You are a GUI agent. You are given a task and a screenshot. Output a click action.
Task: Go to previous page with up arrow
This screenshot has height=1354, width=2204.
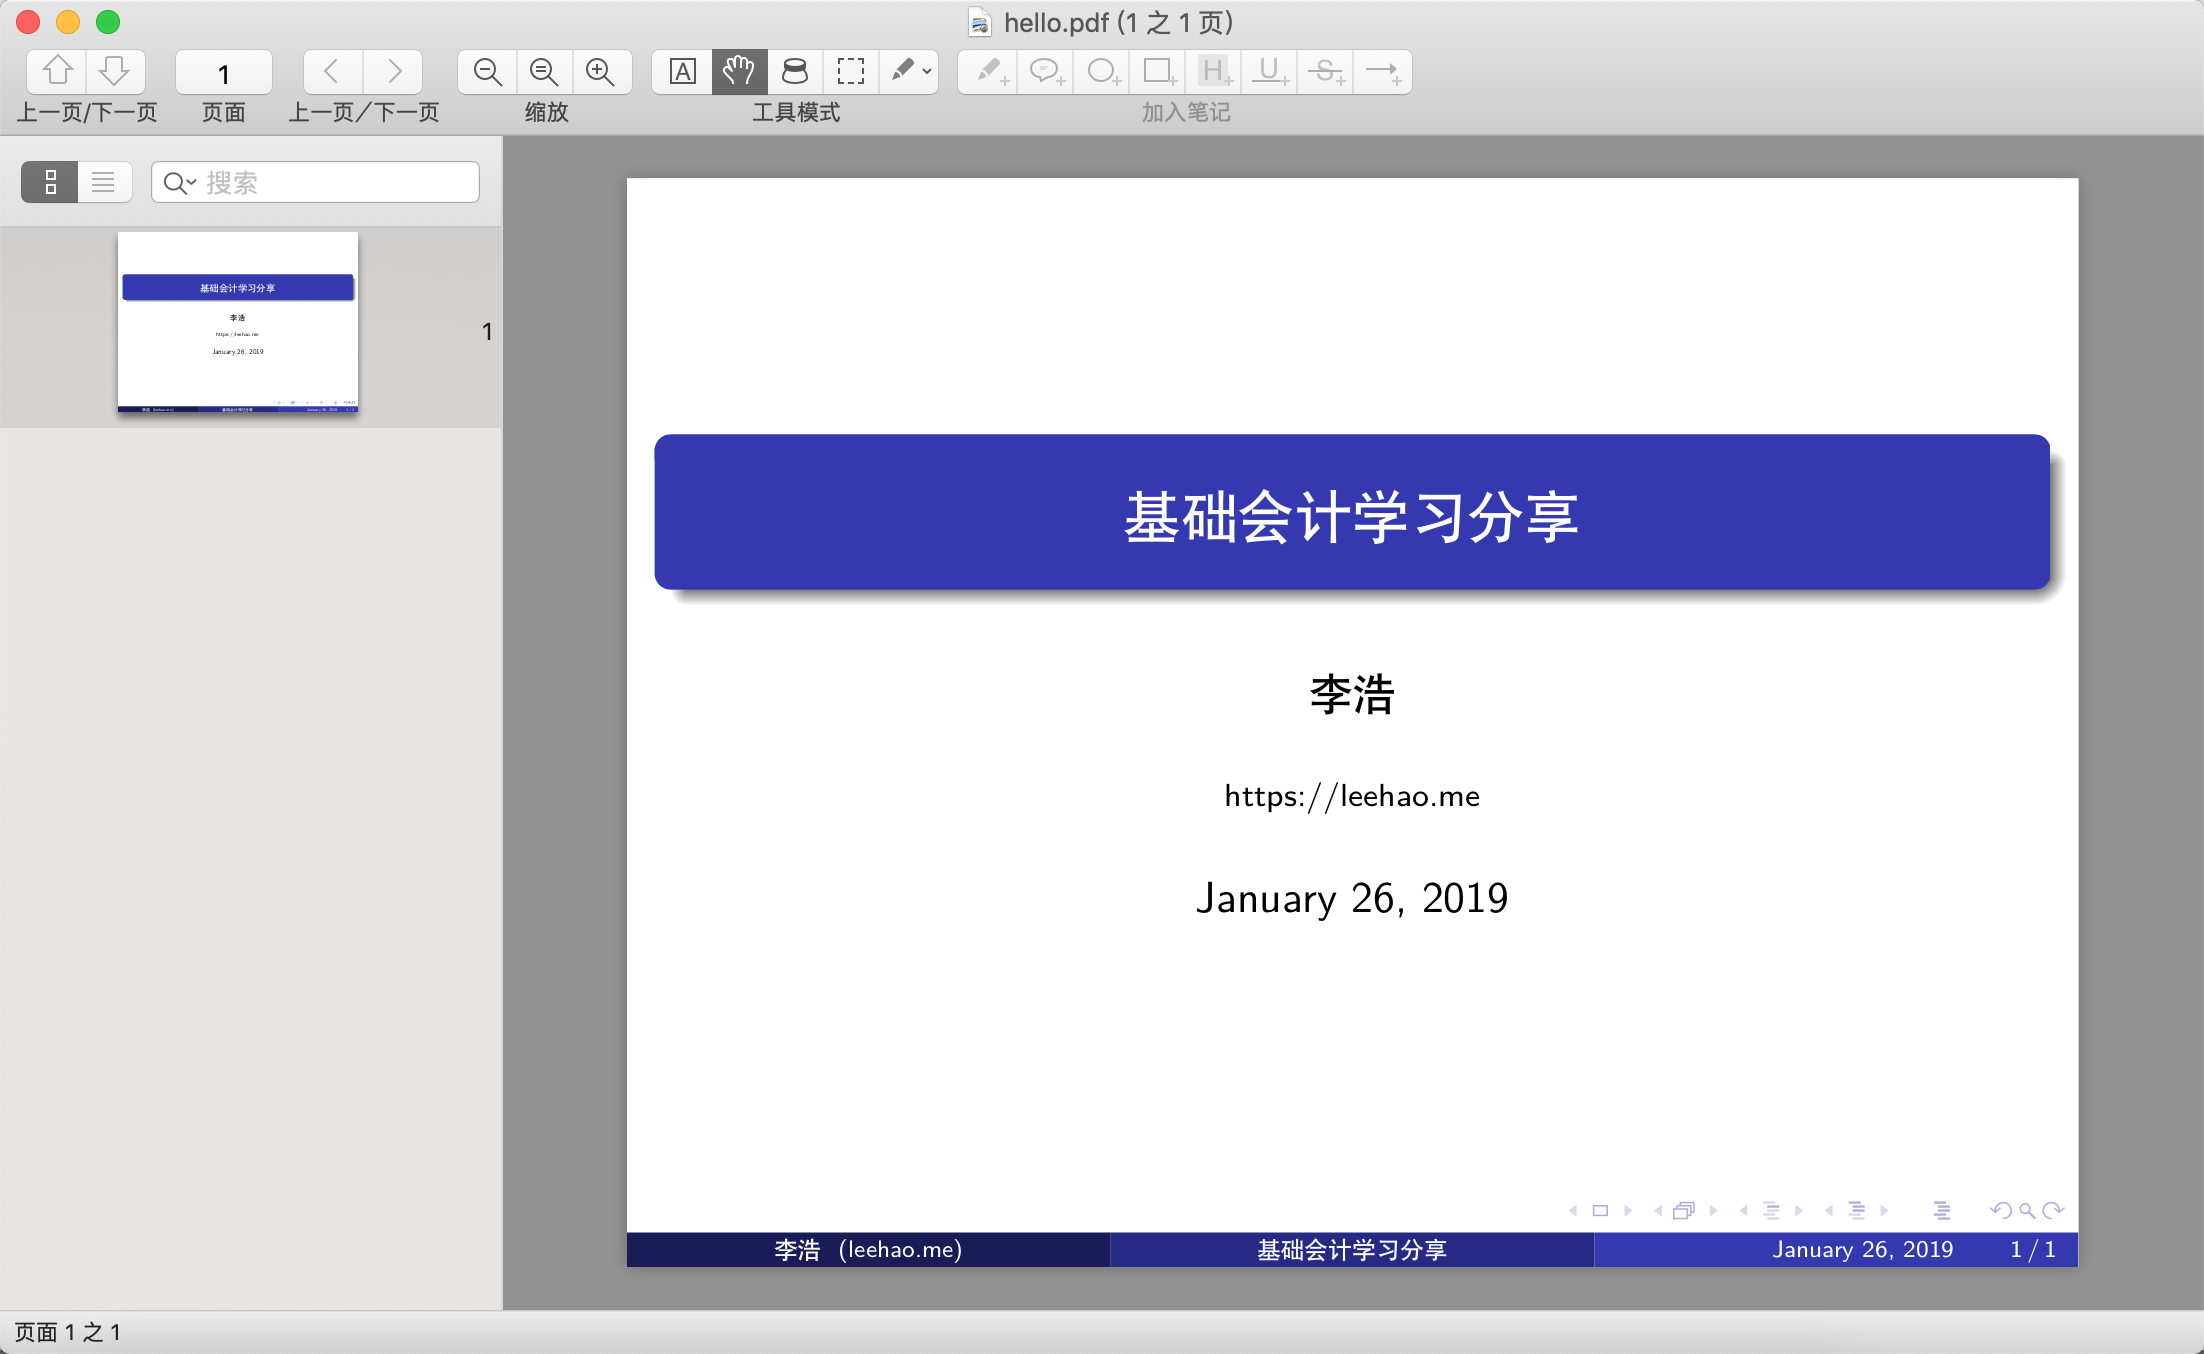57,71
